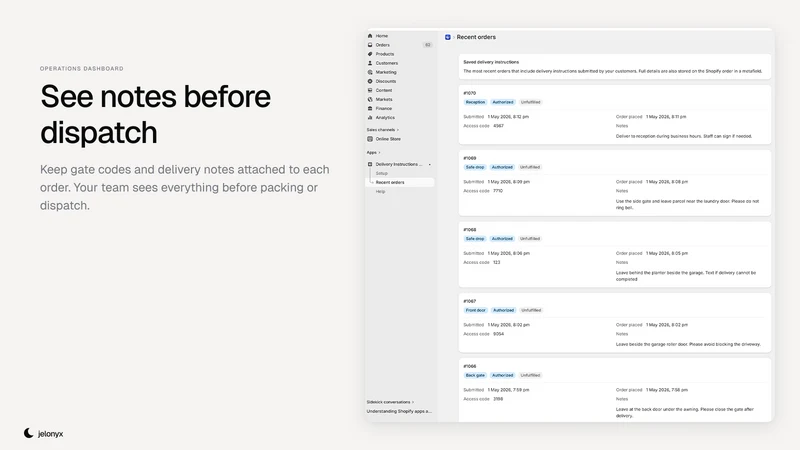Click the Safe drop badge on order #1069
The image size is (800, 450).
(x=474, y=167)
